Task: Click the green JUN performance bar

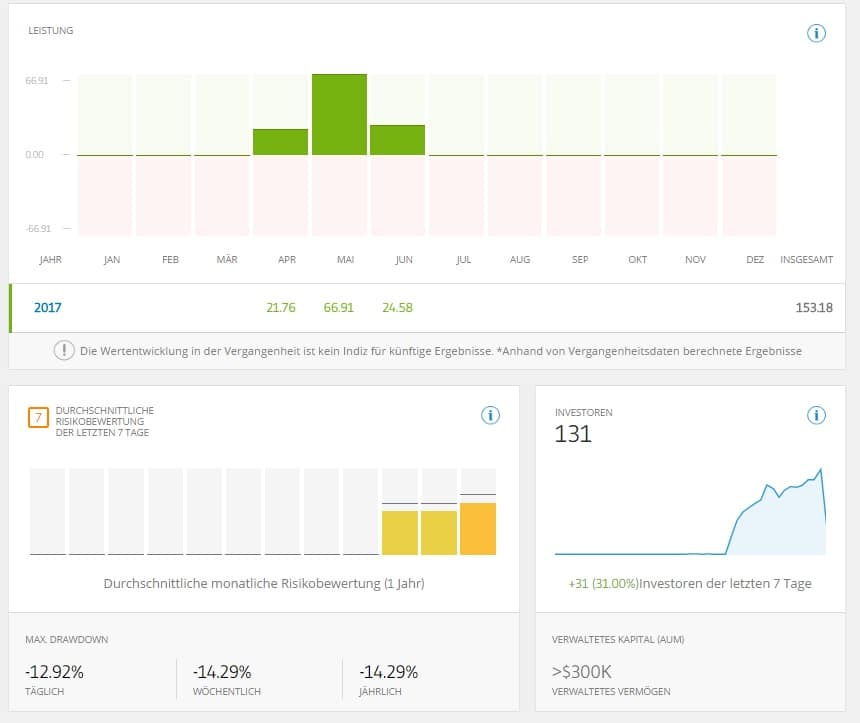Action: point(397,140)
